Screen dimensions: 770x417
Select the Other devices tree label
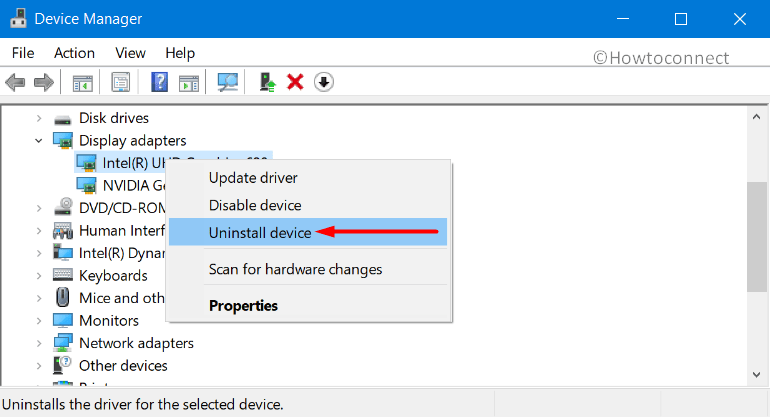[123, 366]
